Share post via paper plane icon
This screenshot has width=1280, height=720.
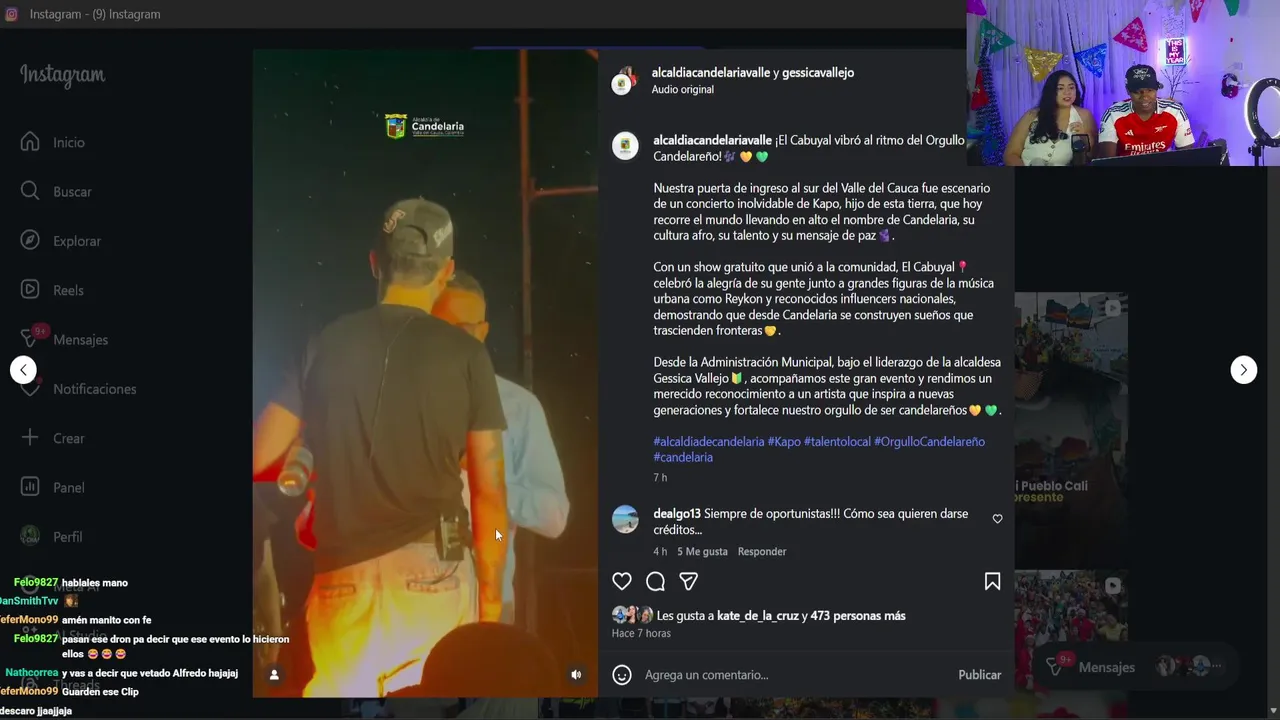click(688, 582)
